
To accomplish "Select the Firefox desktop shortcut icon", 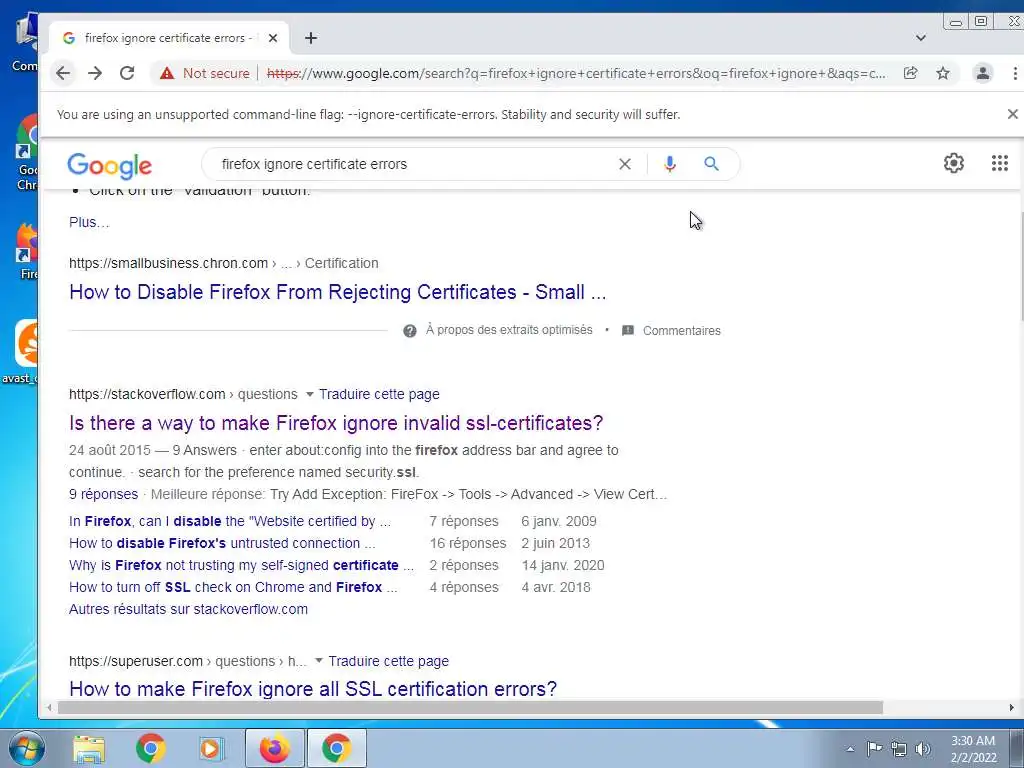I will pyautogui.click(x=26, y=251).
